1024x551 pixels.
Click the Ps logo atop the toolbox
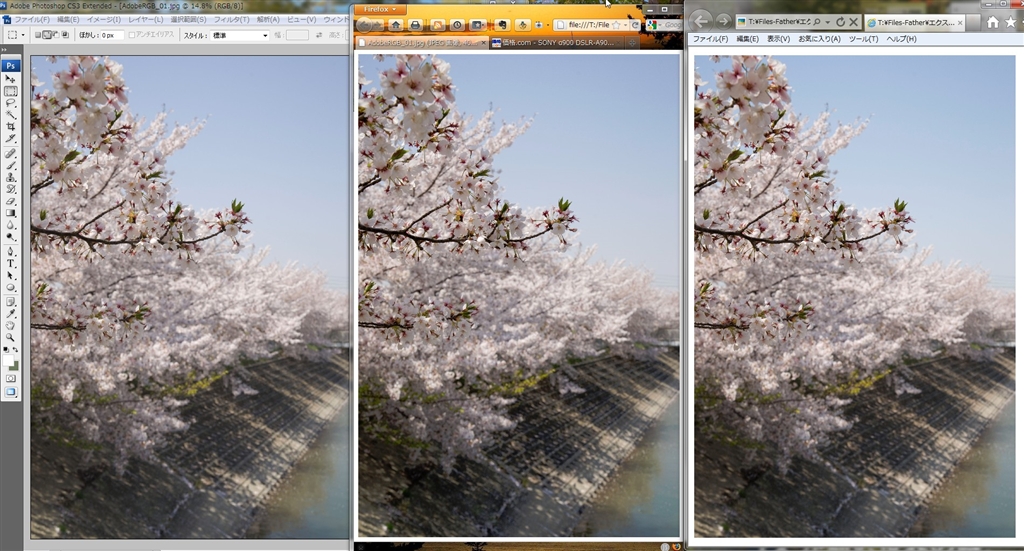(x=10, y=65)
